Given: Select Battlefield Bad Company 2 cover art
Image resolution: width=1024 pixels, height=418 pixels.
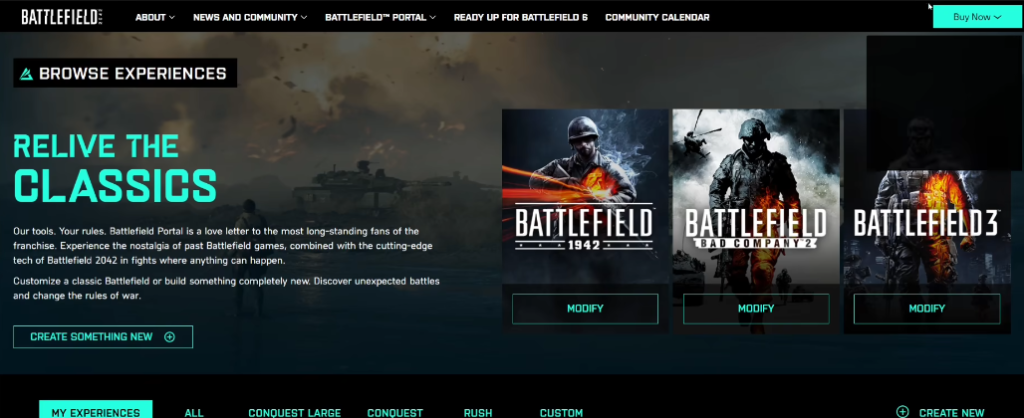Looking at the screenshot, I should pyautogui.click(x=756, y=196).
